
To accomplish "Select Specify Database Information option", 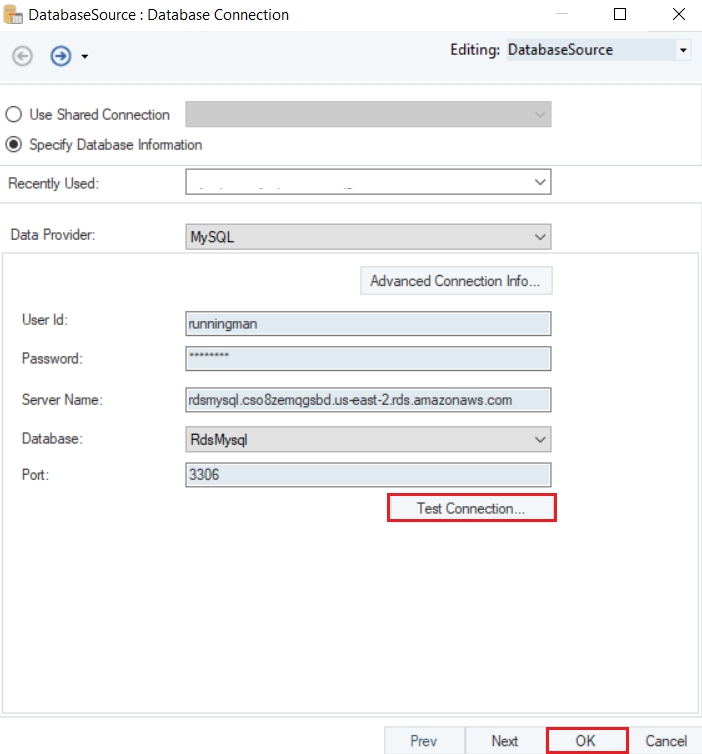I will [14, 145].
